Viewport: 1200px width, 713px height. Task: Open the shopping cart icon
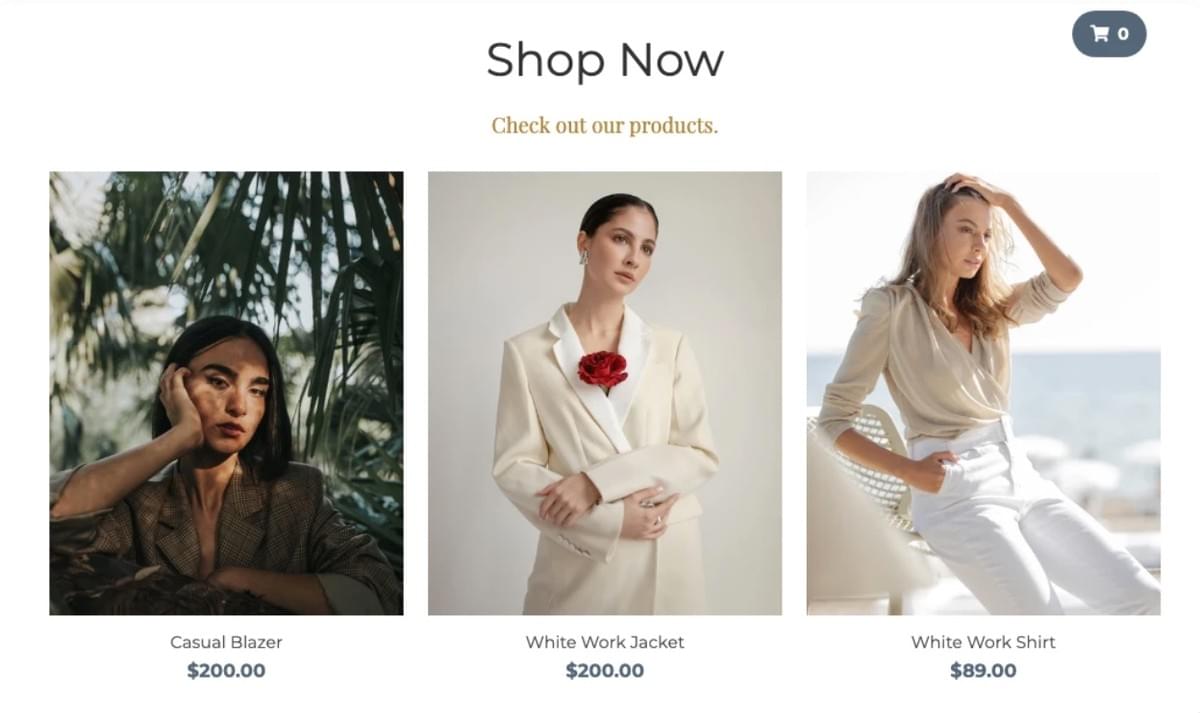(x=1100, y=34)
